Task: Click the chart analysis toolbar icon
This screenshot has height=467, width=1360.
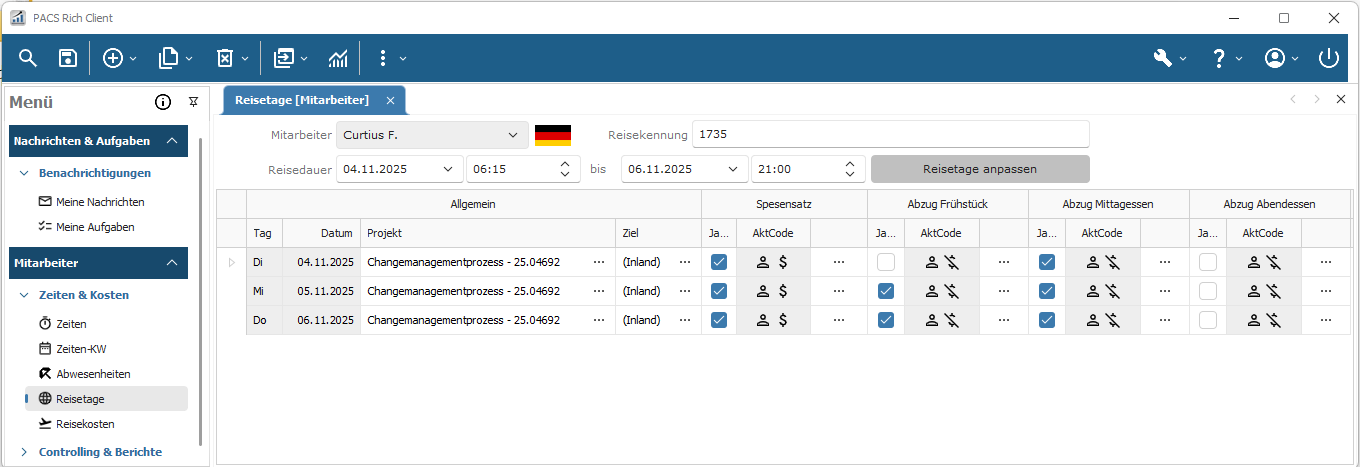Action: tap(338, 59)
